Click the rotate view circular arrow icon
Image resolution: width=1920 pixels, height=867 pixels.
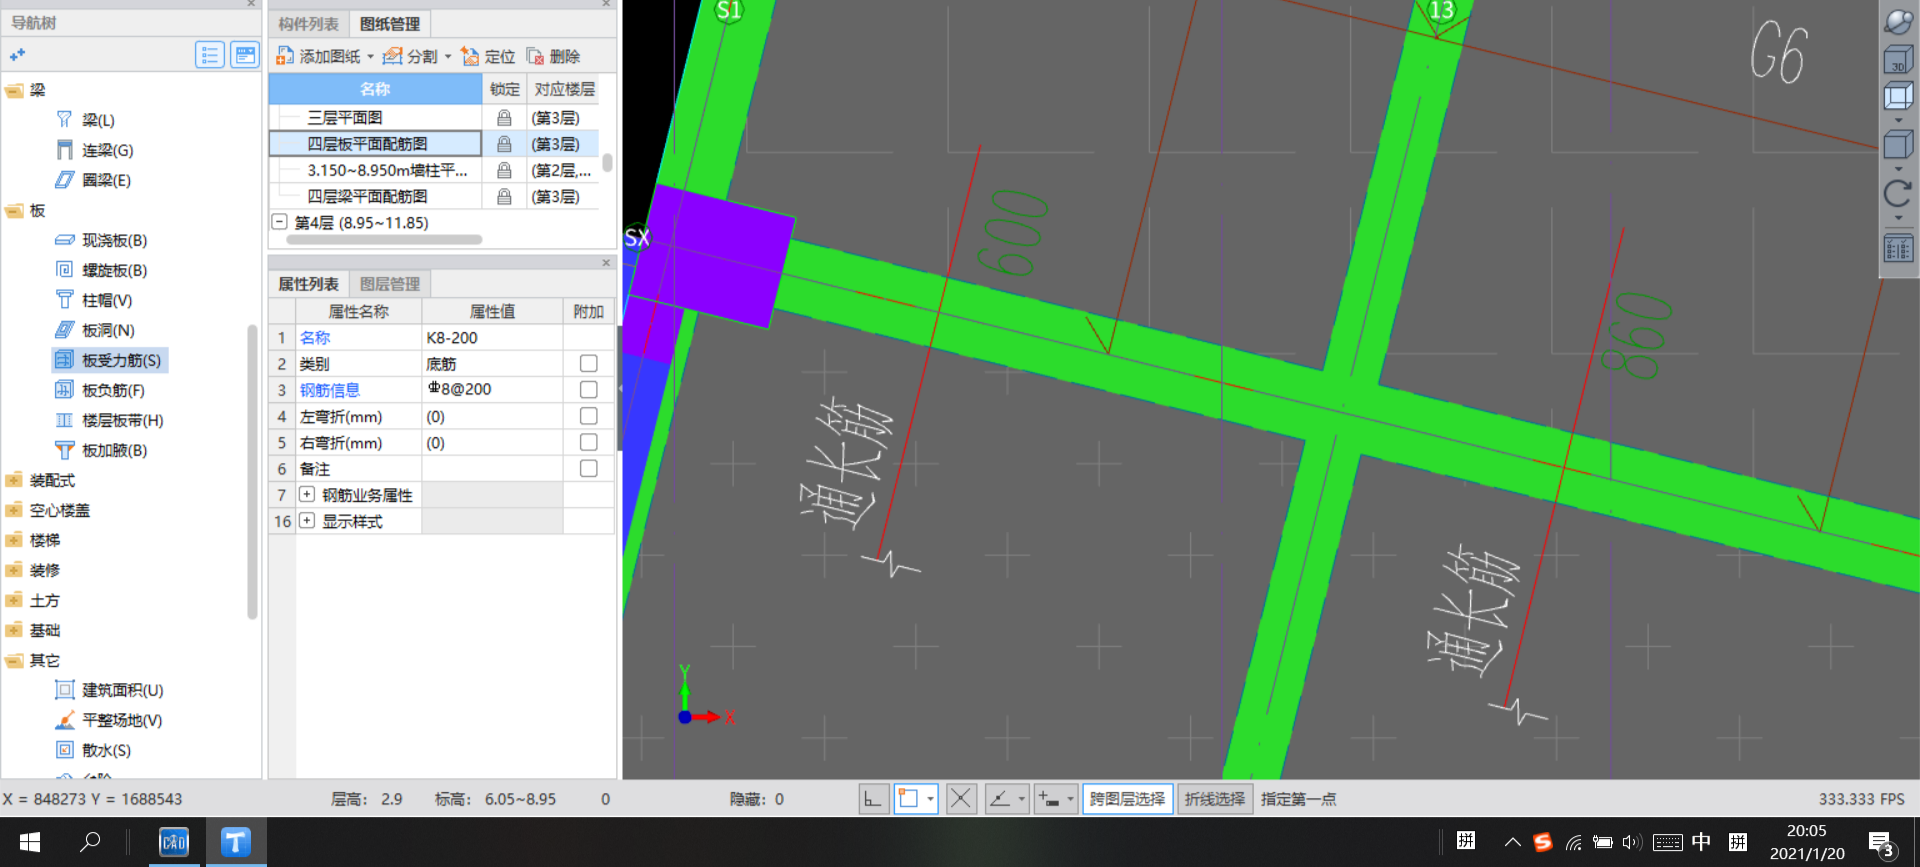1897,193
